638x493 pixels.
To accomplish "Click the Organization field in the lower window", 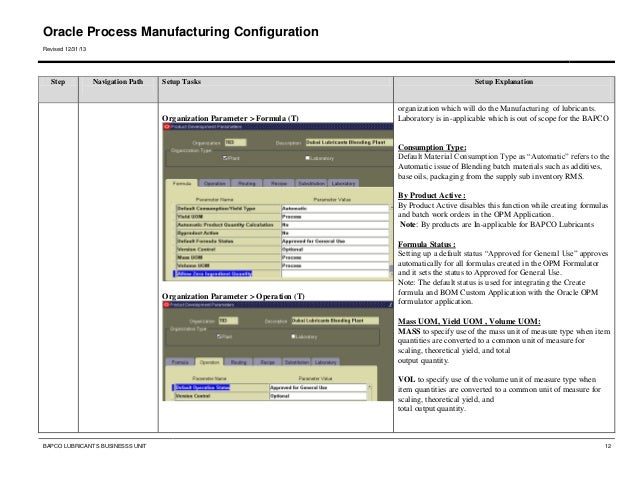I will 228,321.
